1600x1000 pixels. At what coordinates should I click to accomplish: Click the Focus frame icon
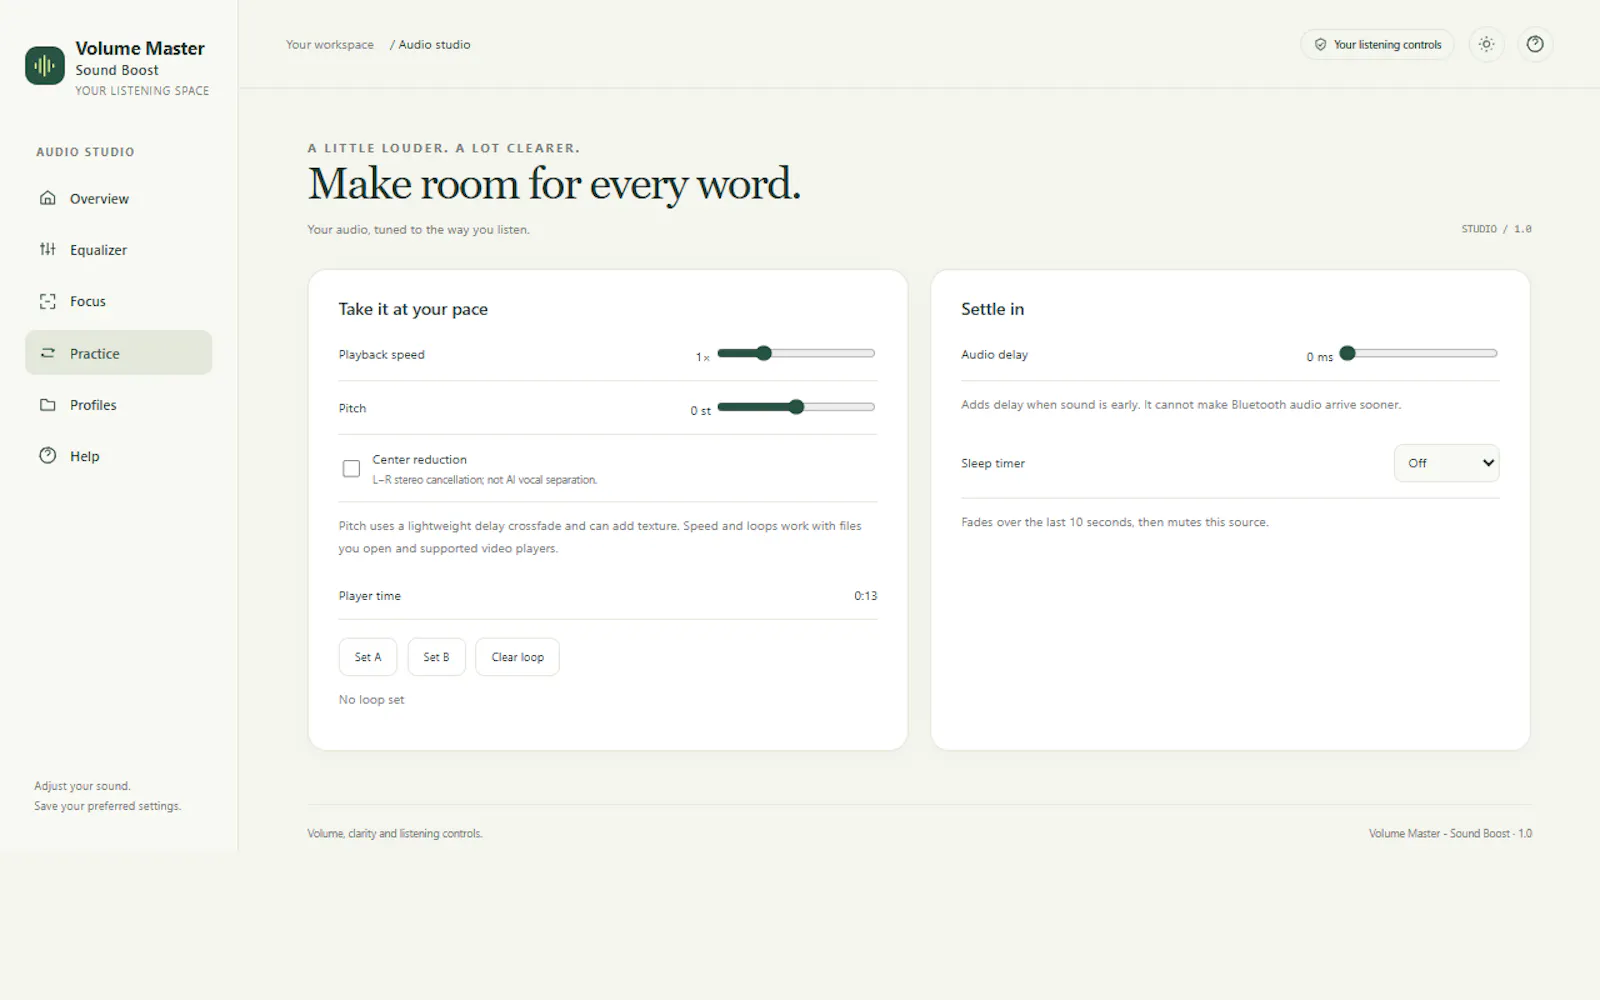coord(47,301)
